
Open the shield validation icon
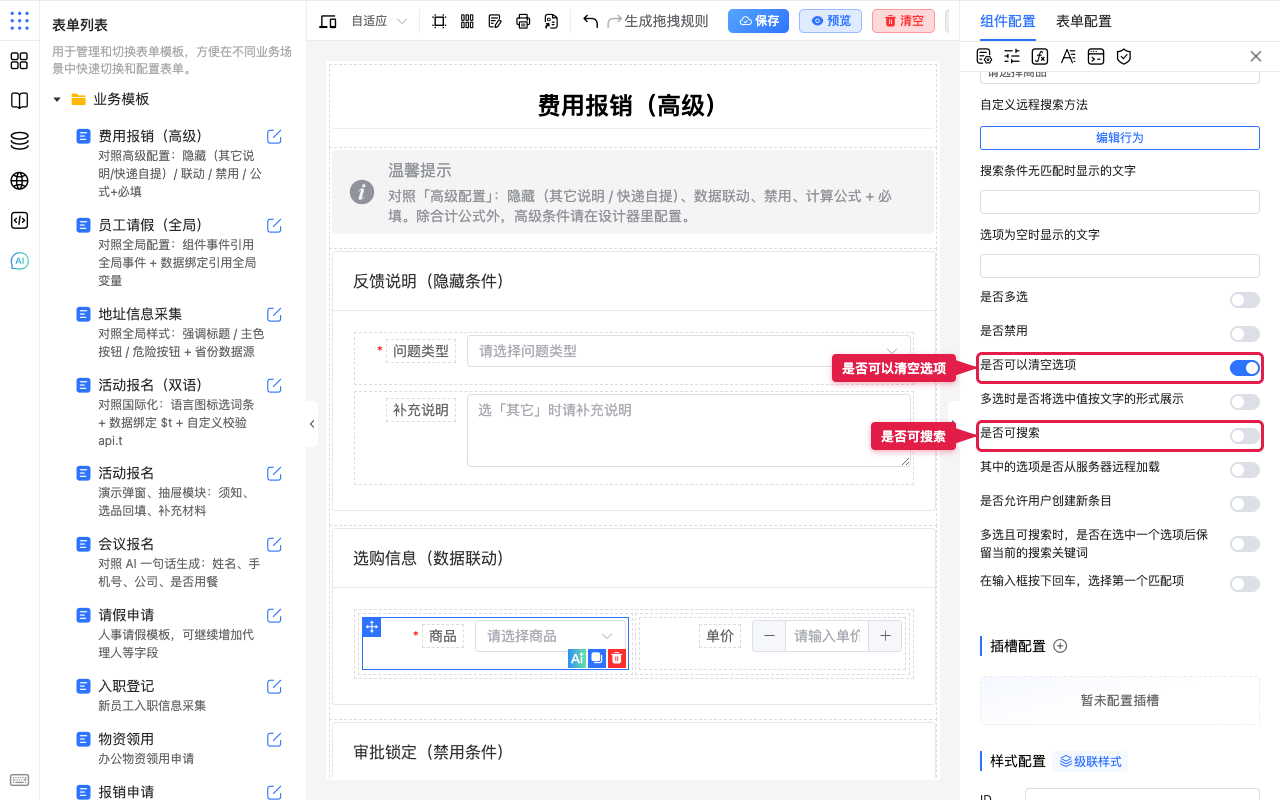pos(1124,57)
